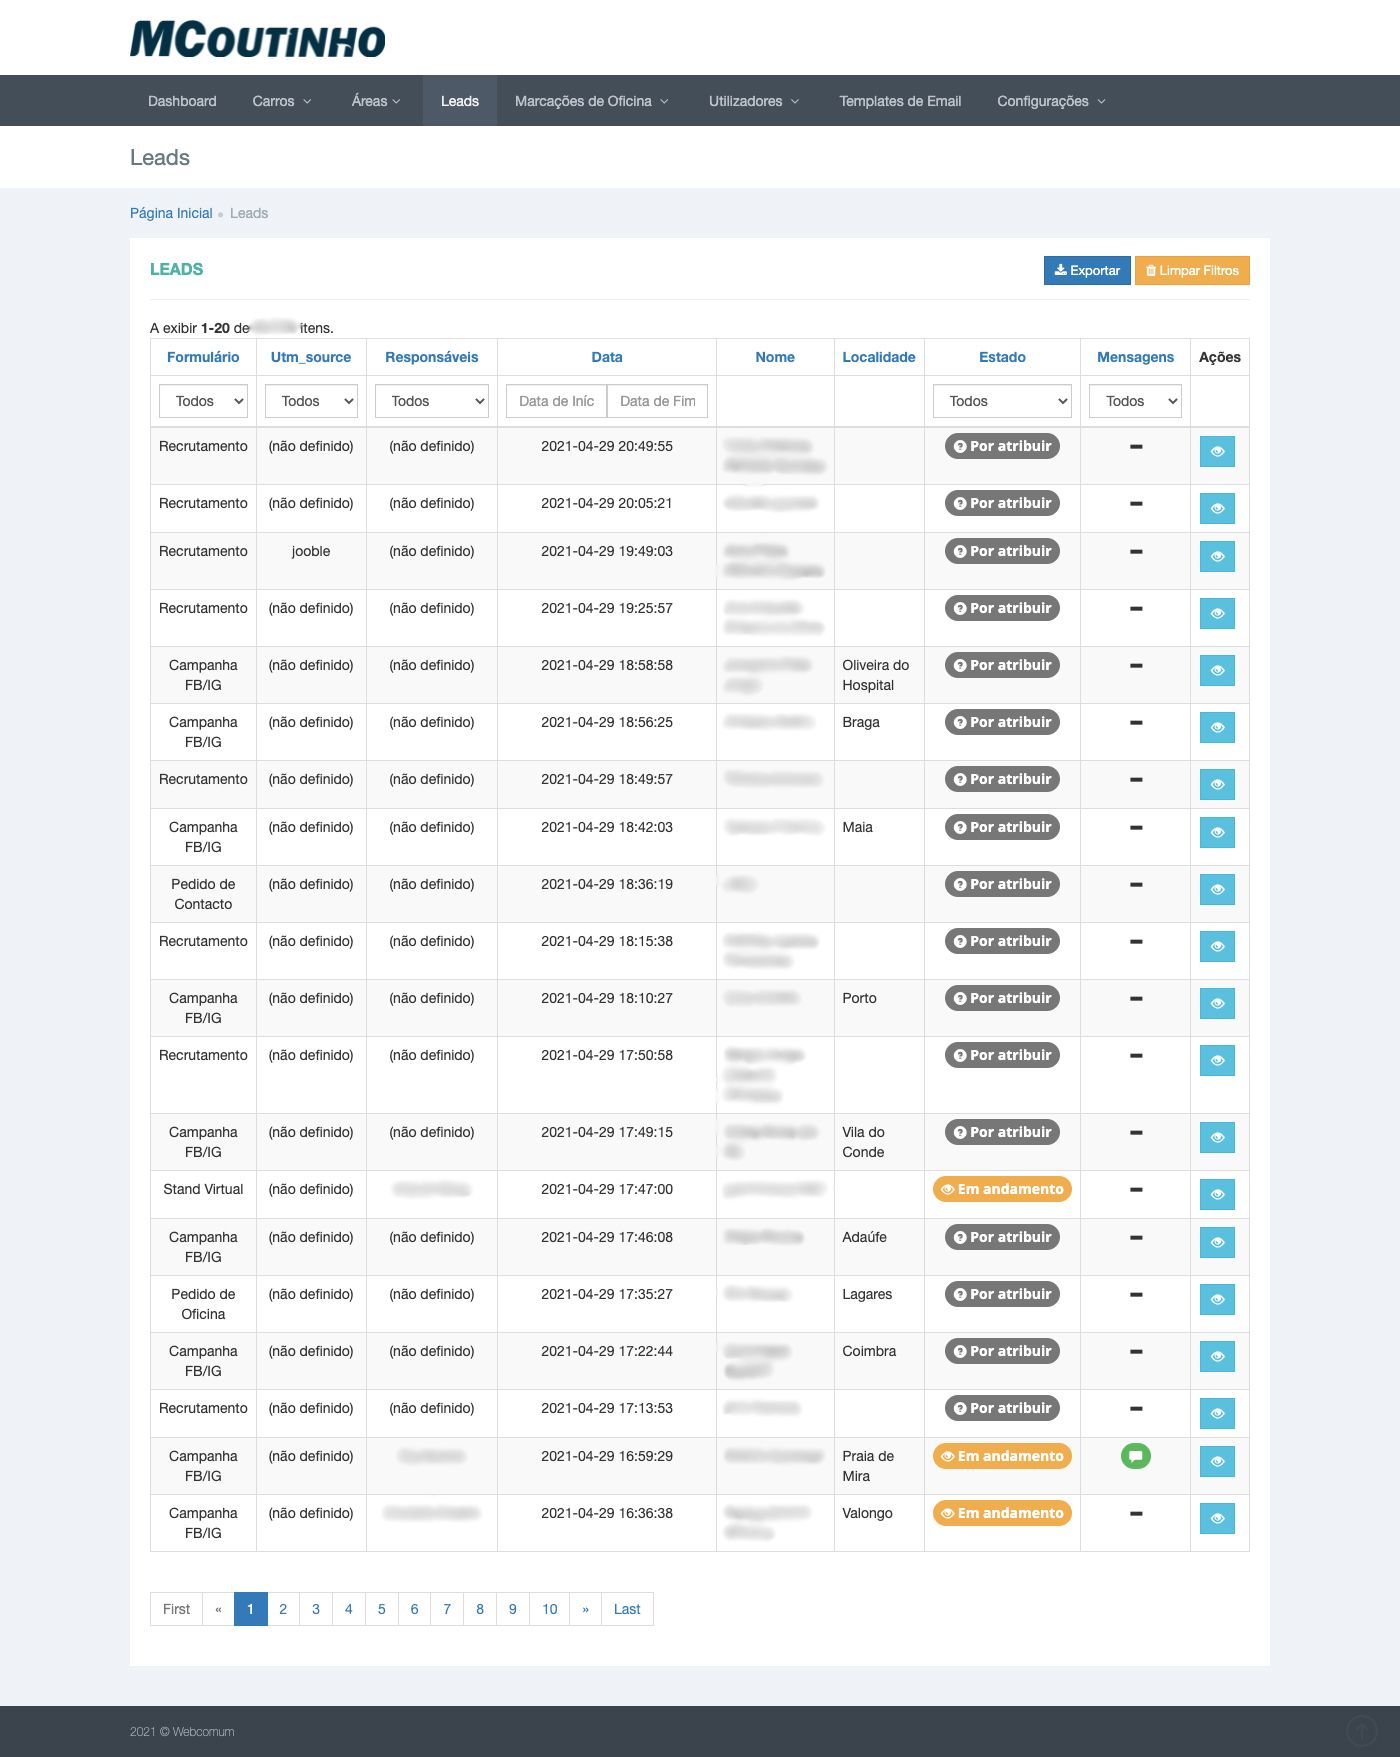This screenshot has width=1400, height=1757.
Task: Open Templates de Email page
Action: click(x=899, y=101)
